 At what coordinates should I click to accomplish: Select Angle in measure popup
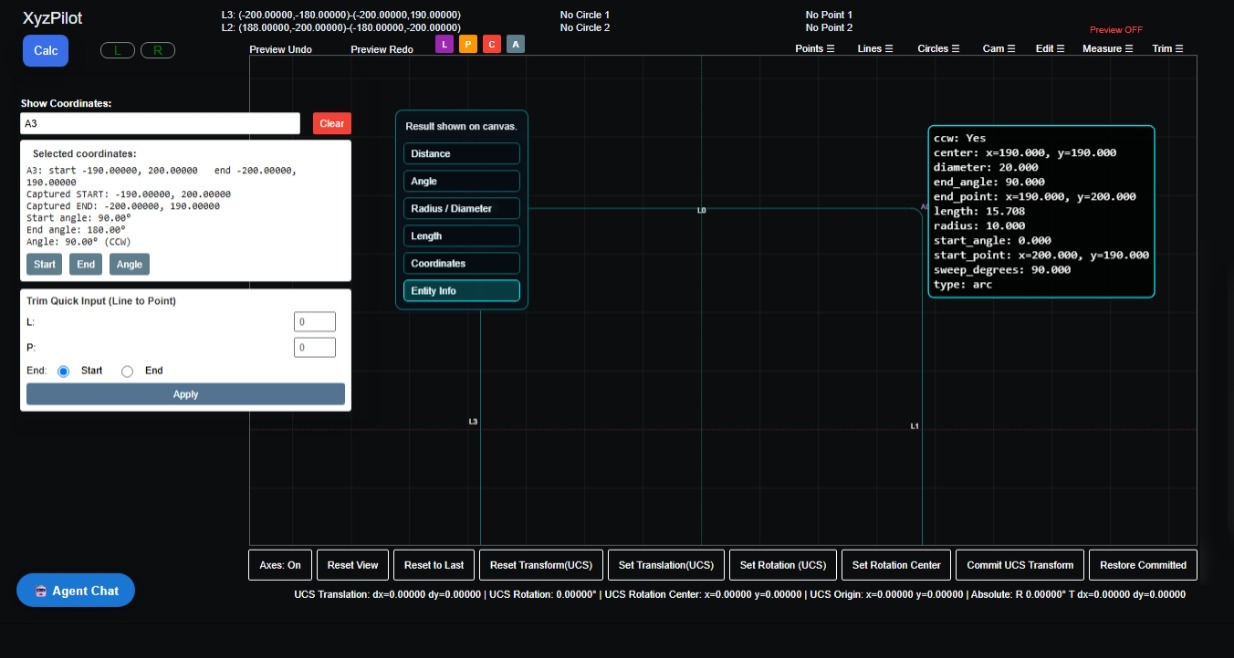[462, 181]
